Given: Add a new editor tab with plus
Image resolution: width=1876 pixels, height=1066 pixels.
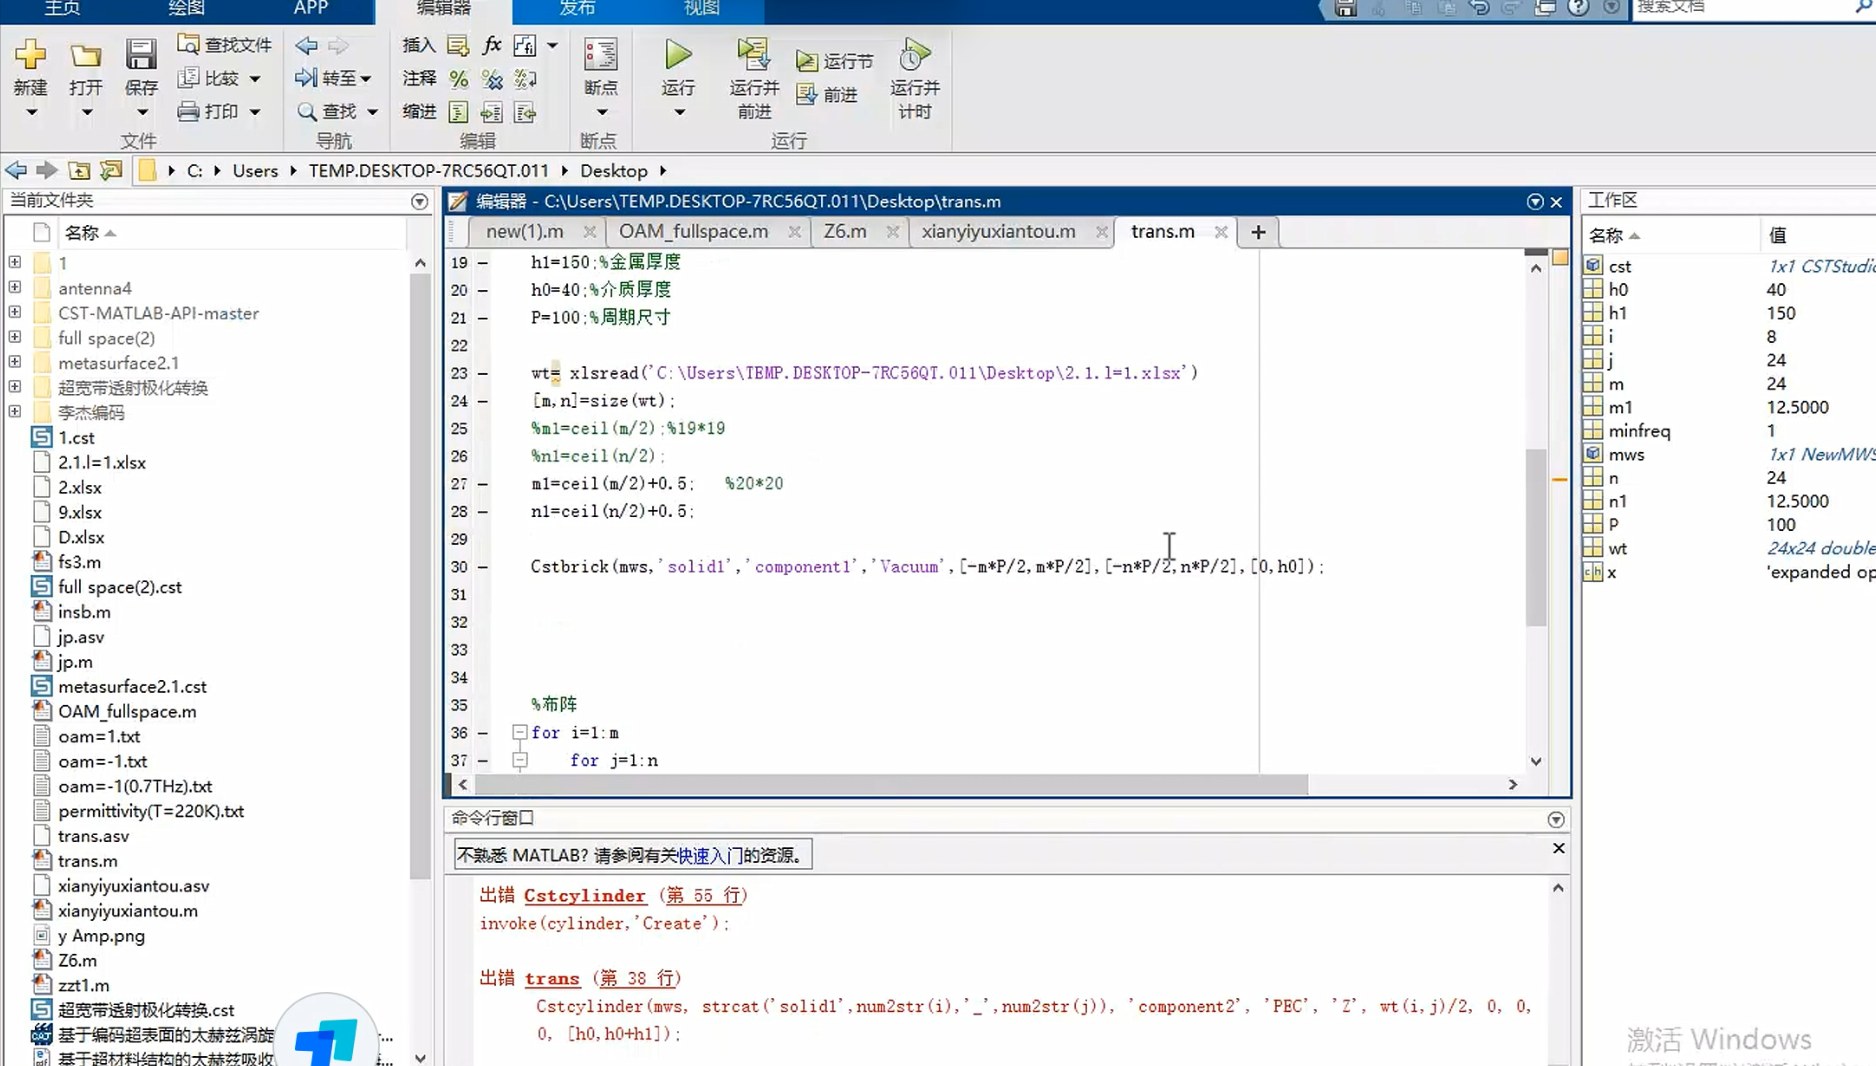Looking at the screenshot, I should pos(1258,232).
